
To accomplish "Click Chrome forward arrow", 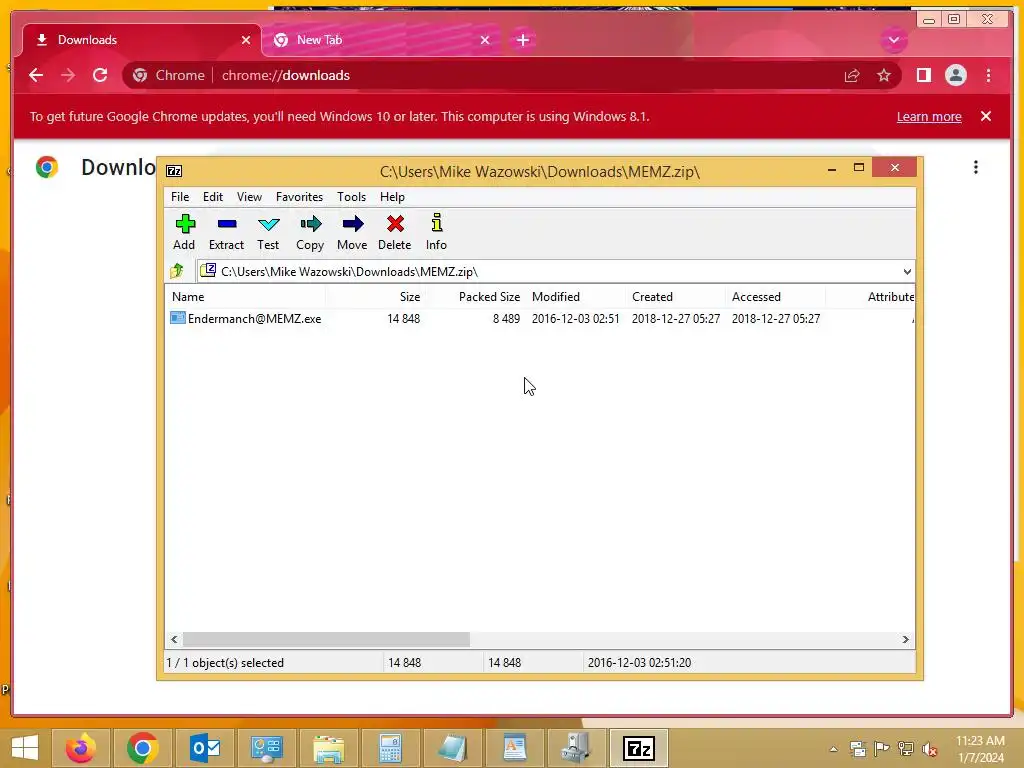I will (x=68, y=75).
